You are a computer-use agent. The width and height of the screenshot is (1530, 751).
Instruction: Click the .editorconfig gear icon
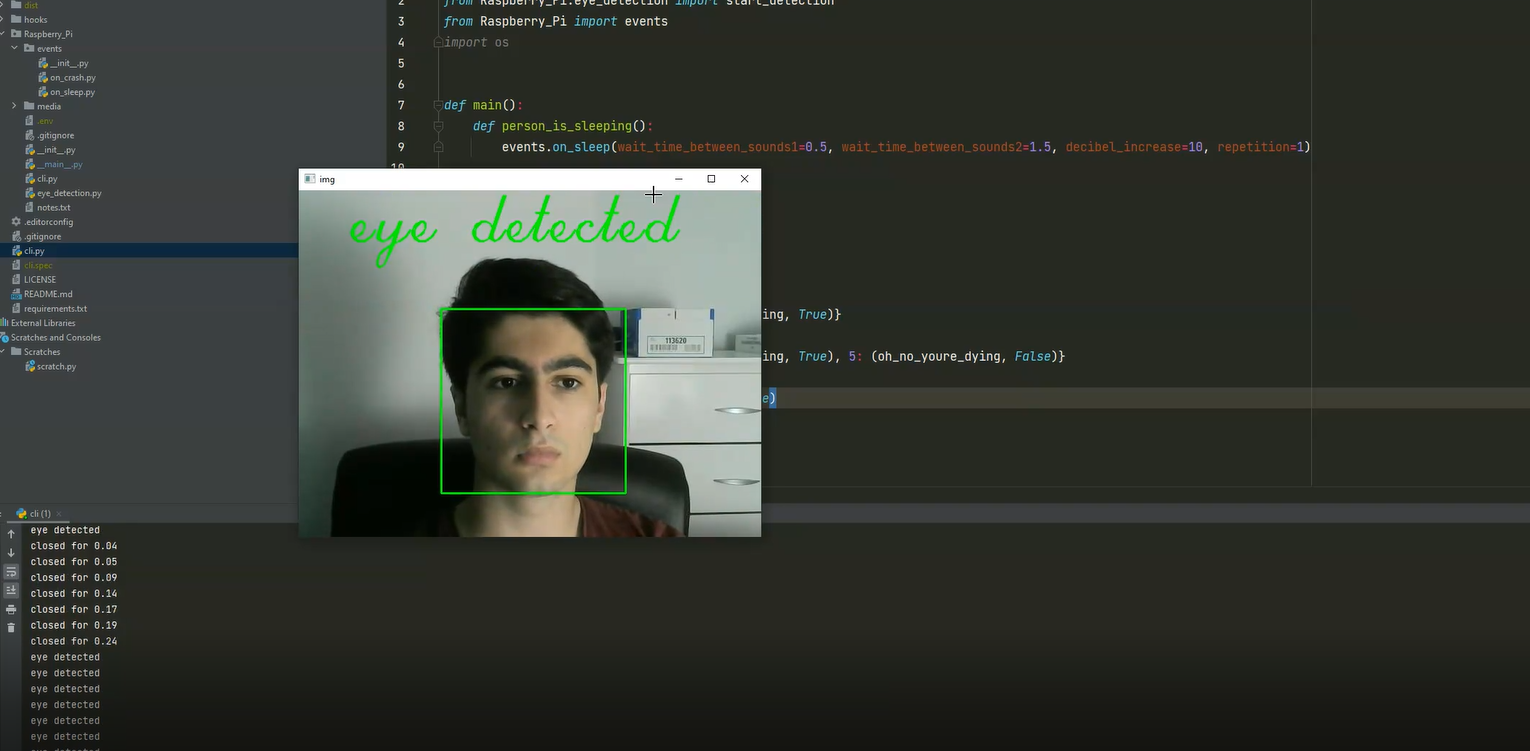pyautogui.click(x=16, y=222)
